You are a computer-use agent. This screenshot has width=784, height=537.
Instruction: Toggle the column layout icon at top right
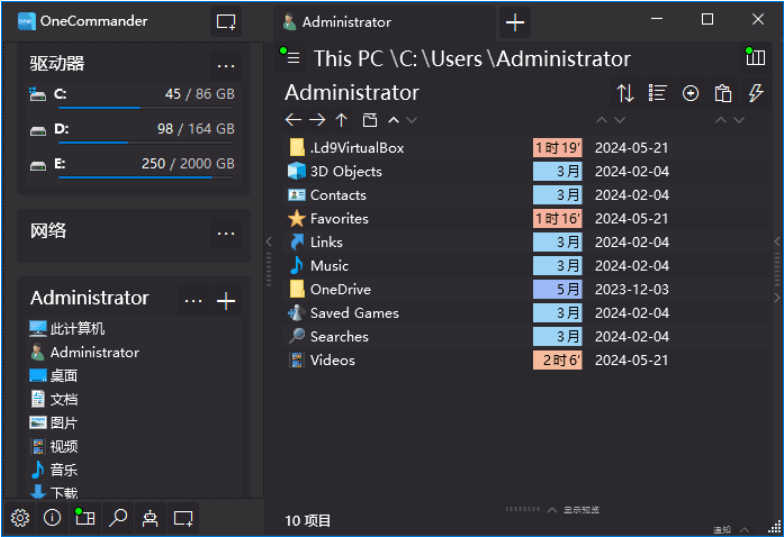[755, 58]
